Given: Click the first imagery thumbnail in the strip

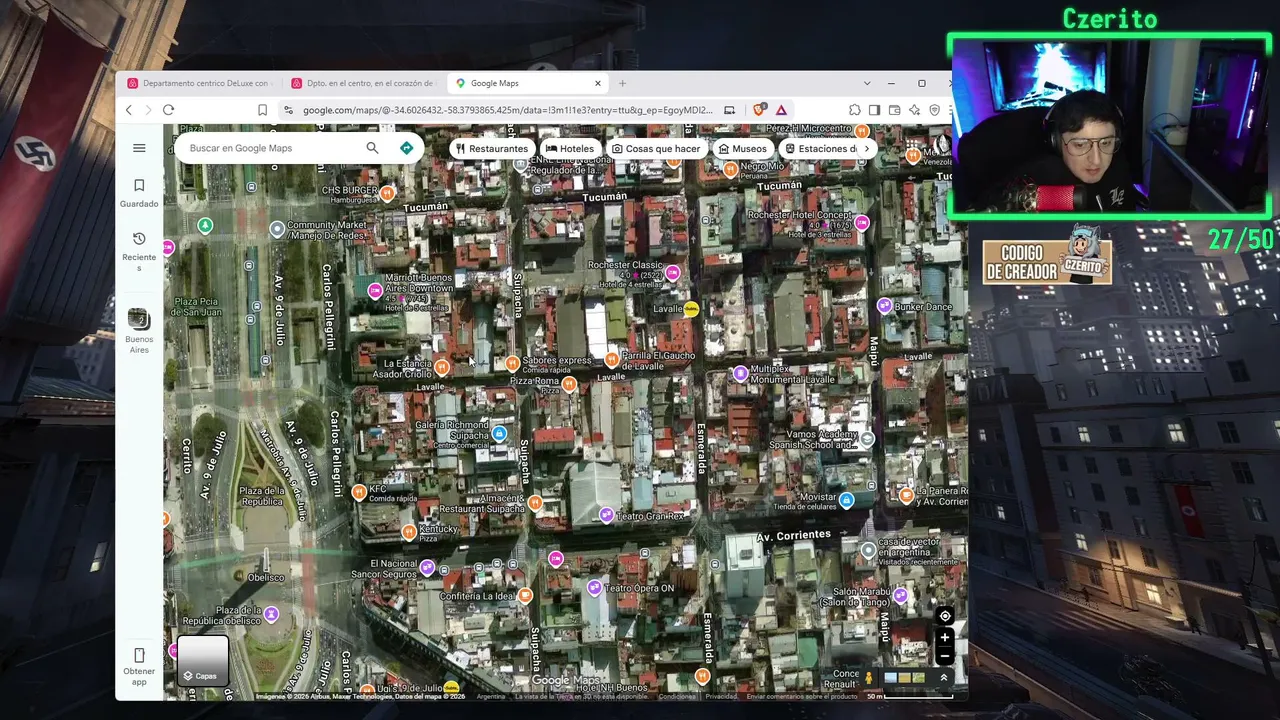Looking at the screenshot, I should coord(890,678).
